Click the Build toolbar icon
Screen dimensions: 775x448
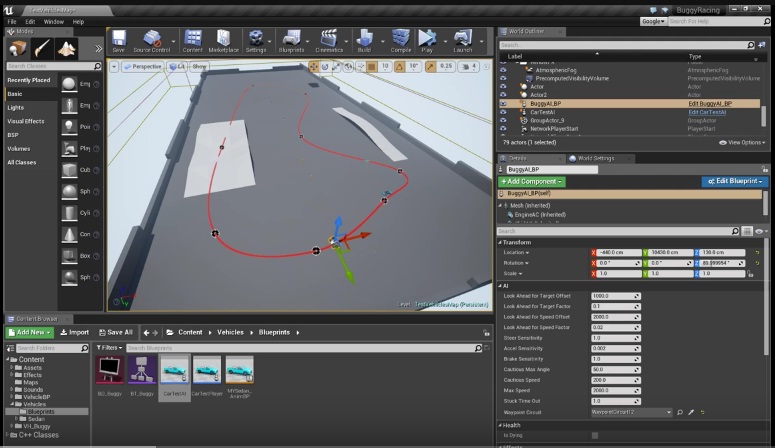[x=364, y=39]
